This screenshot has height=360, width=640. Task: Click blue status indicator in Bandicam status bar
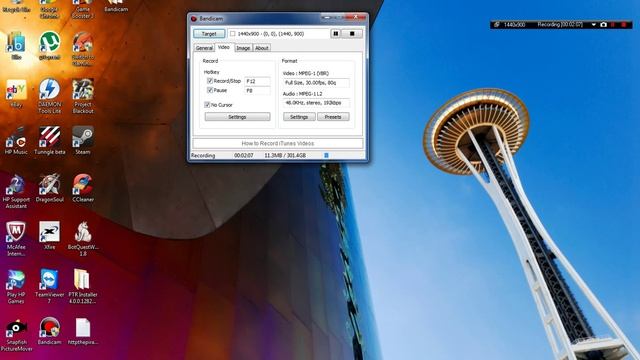click(x=326, y=156)
